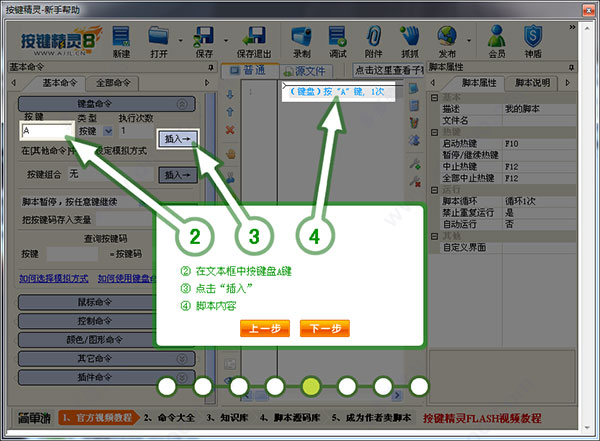The width and height of the screenshot is (600, 441).
Task: Open dropdown arrow next to 打开
Action: [x=180, y=40]
